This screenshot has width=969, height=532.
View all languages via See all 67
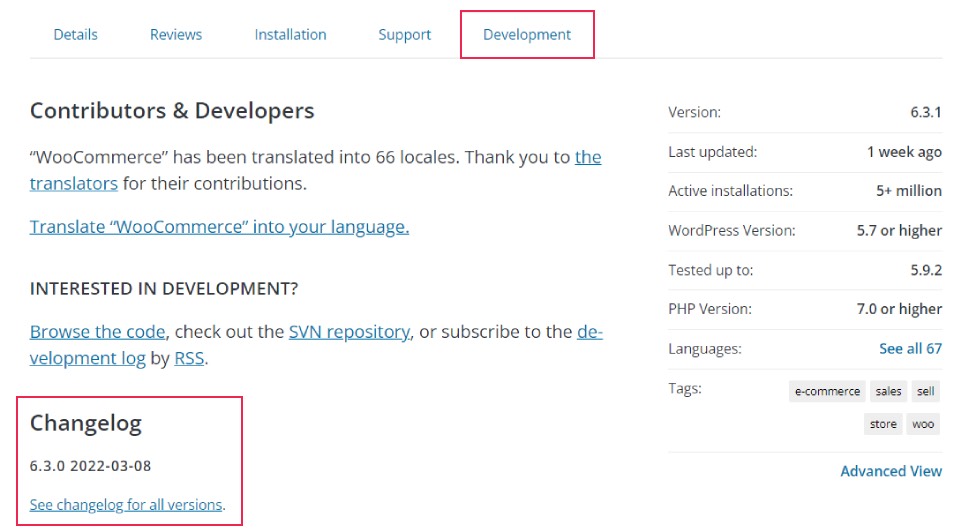pos(910,349)
